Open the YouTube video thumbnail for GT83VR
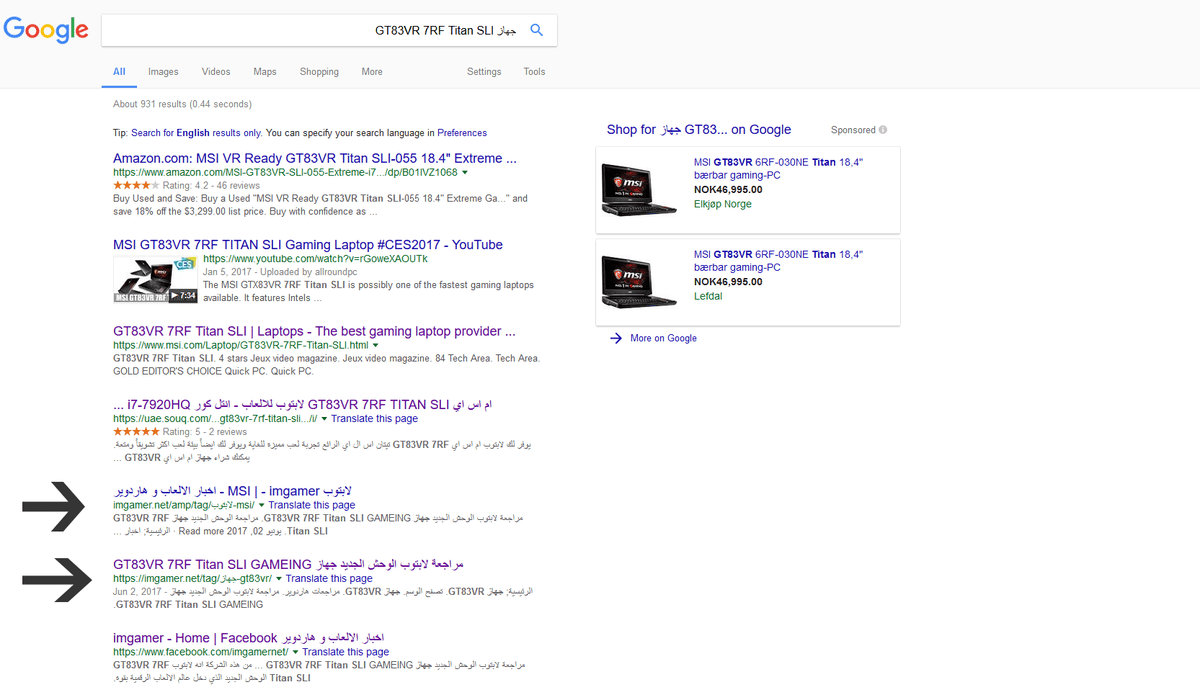Viewport: 1200px width, 695px height. (x=154, y=280)
